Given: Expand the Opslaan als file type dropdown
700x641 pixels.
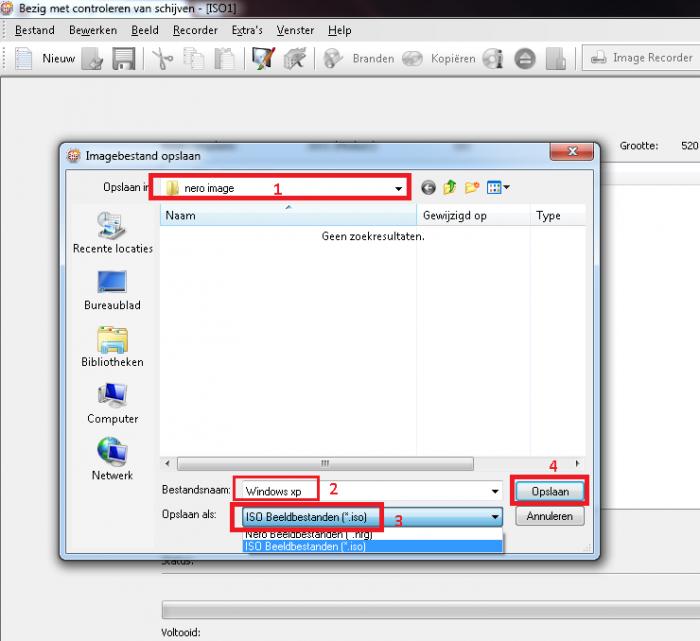Looking at the screenshot, I should click(495, 517).
